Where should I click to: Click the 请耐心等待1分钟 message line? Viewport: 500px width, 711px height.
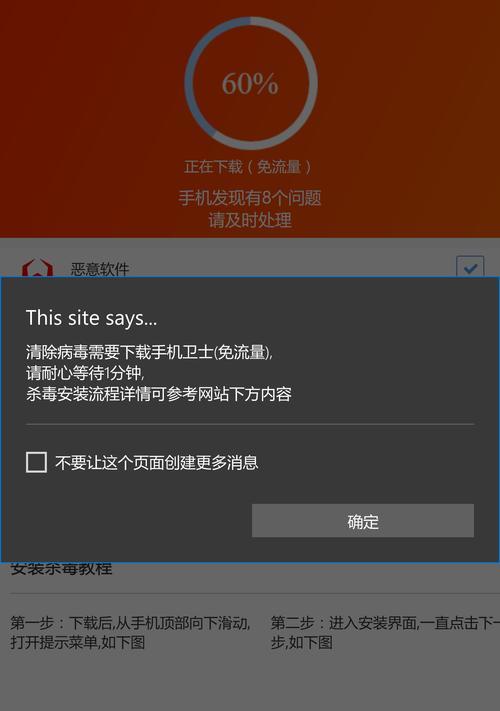pos(85,373)
